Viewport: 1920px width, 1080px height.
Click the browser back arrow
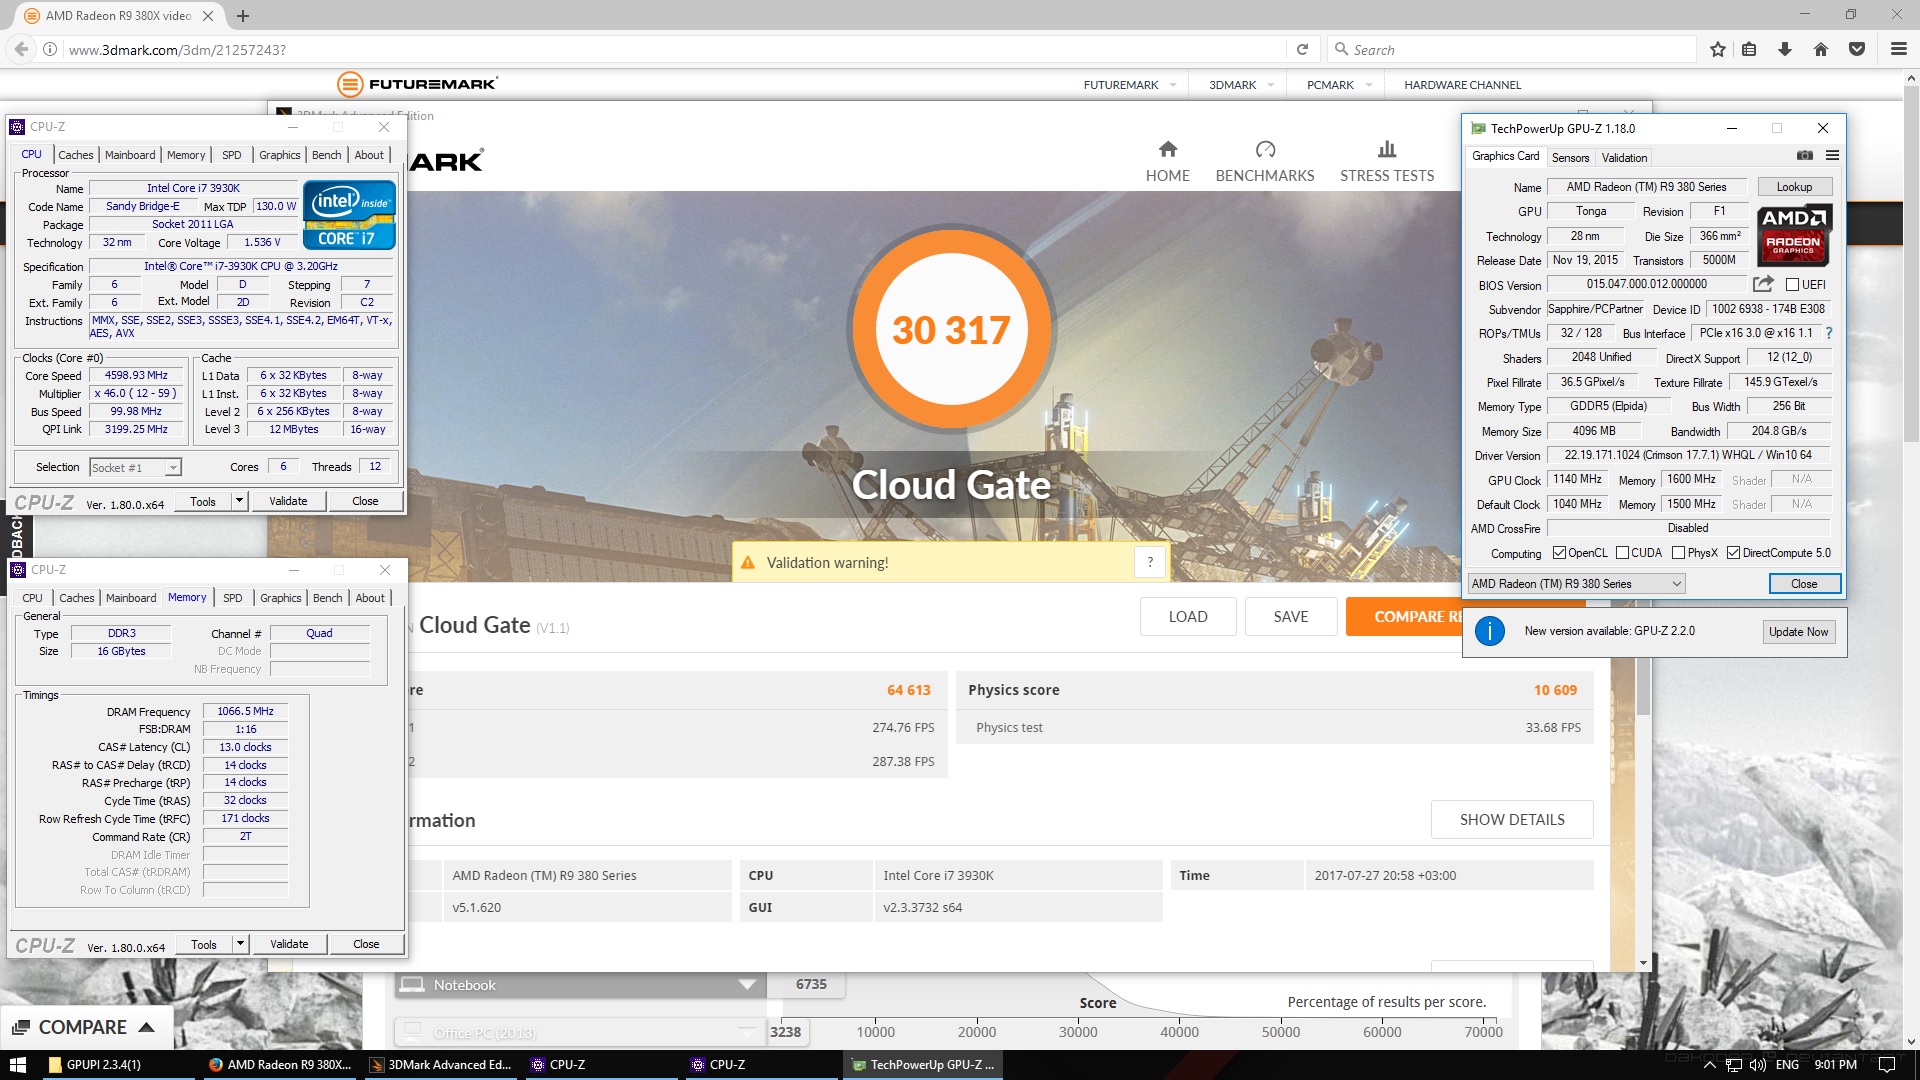click(21, 49)
